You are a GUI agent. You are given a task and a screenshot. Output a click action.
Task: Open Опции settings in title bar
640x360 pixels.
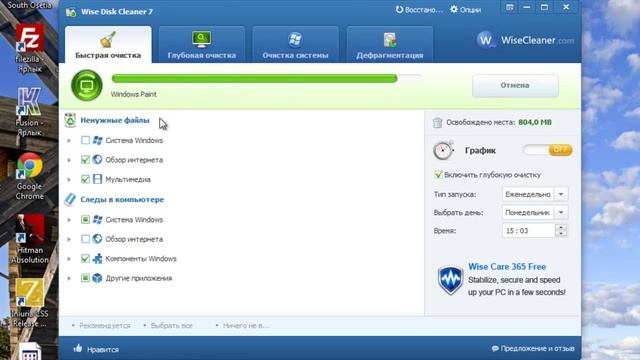pyautogui.click(x=465, y=9)
